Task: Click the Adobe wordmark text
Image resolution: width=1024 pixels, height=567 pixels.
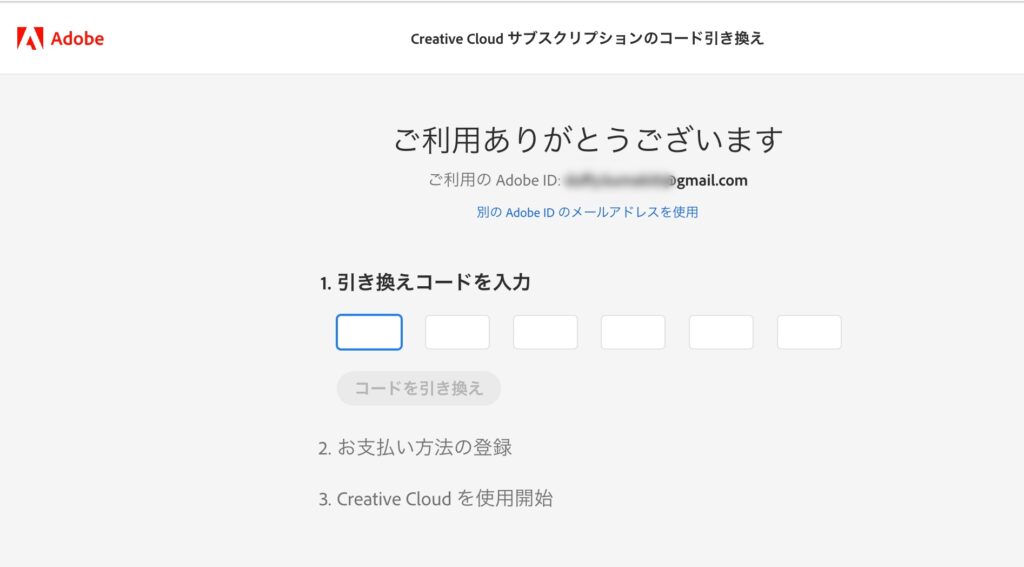Action: (77, 39)
